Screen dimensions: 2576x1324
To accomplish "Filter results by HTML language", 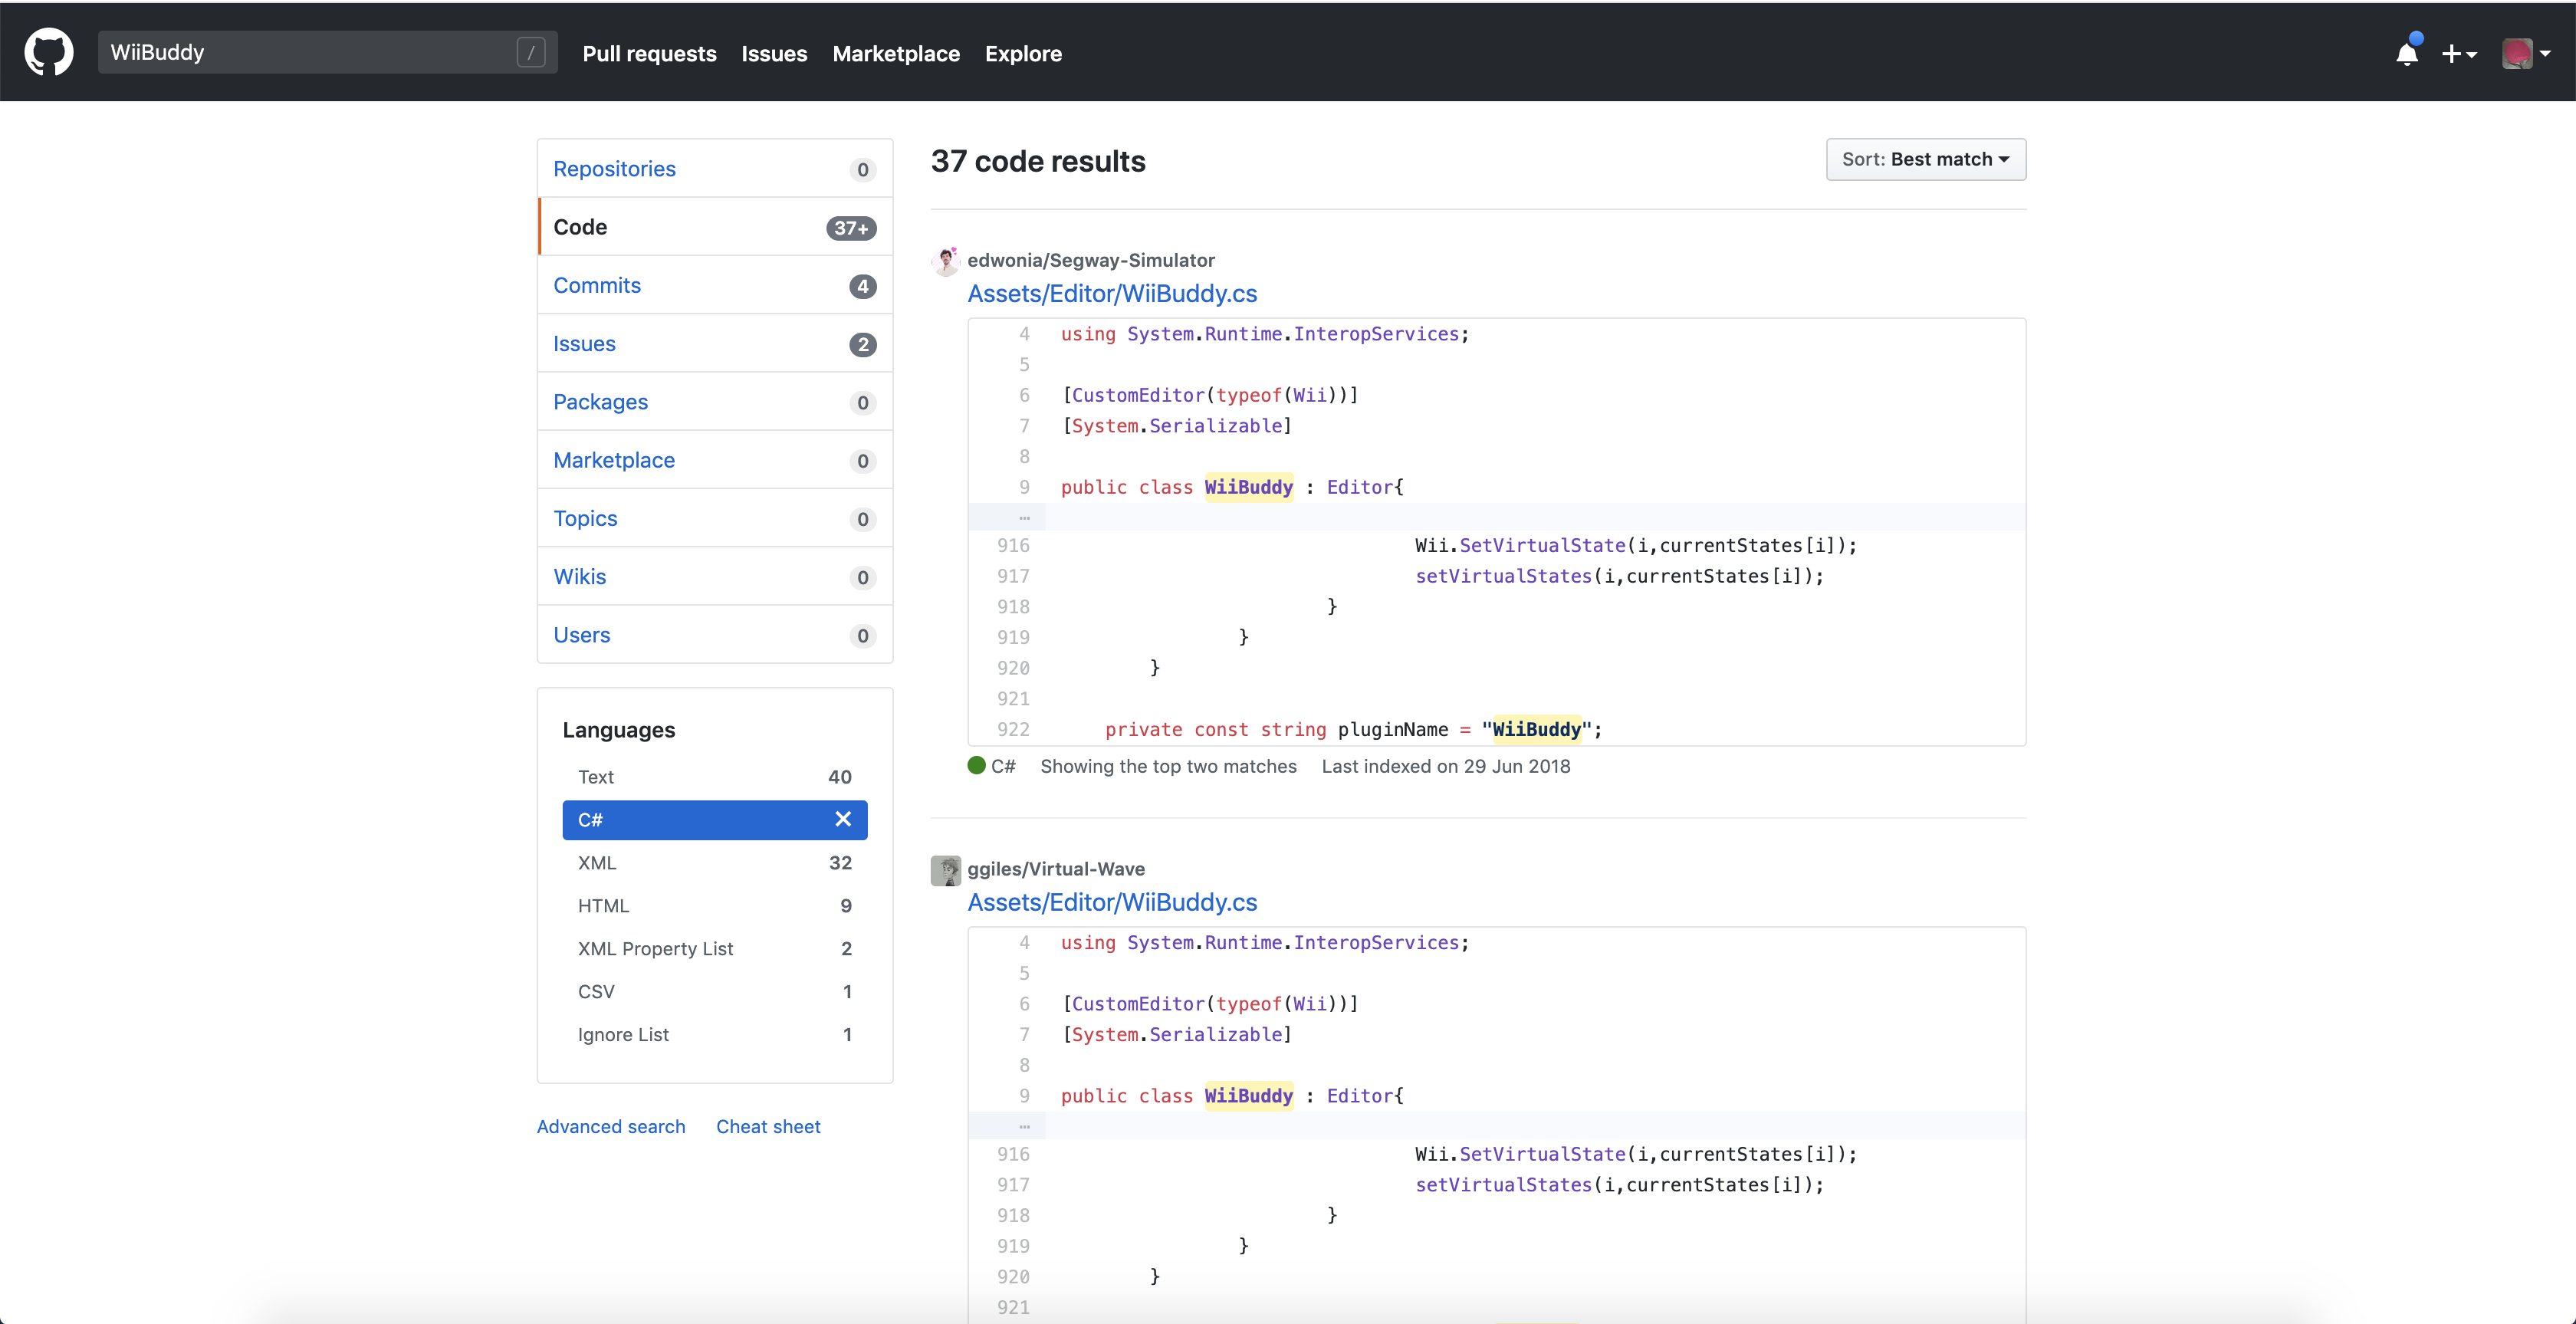I will click(714, 906).
